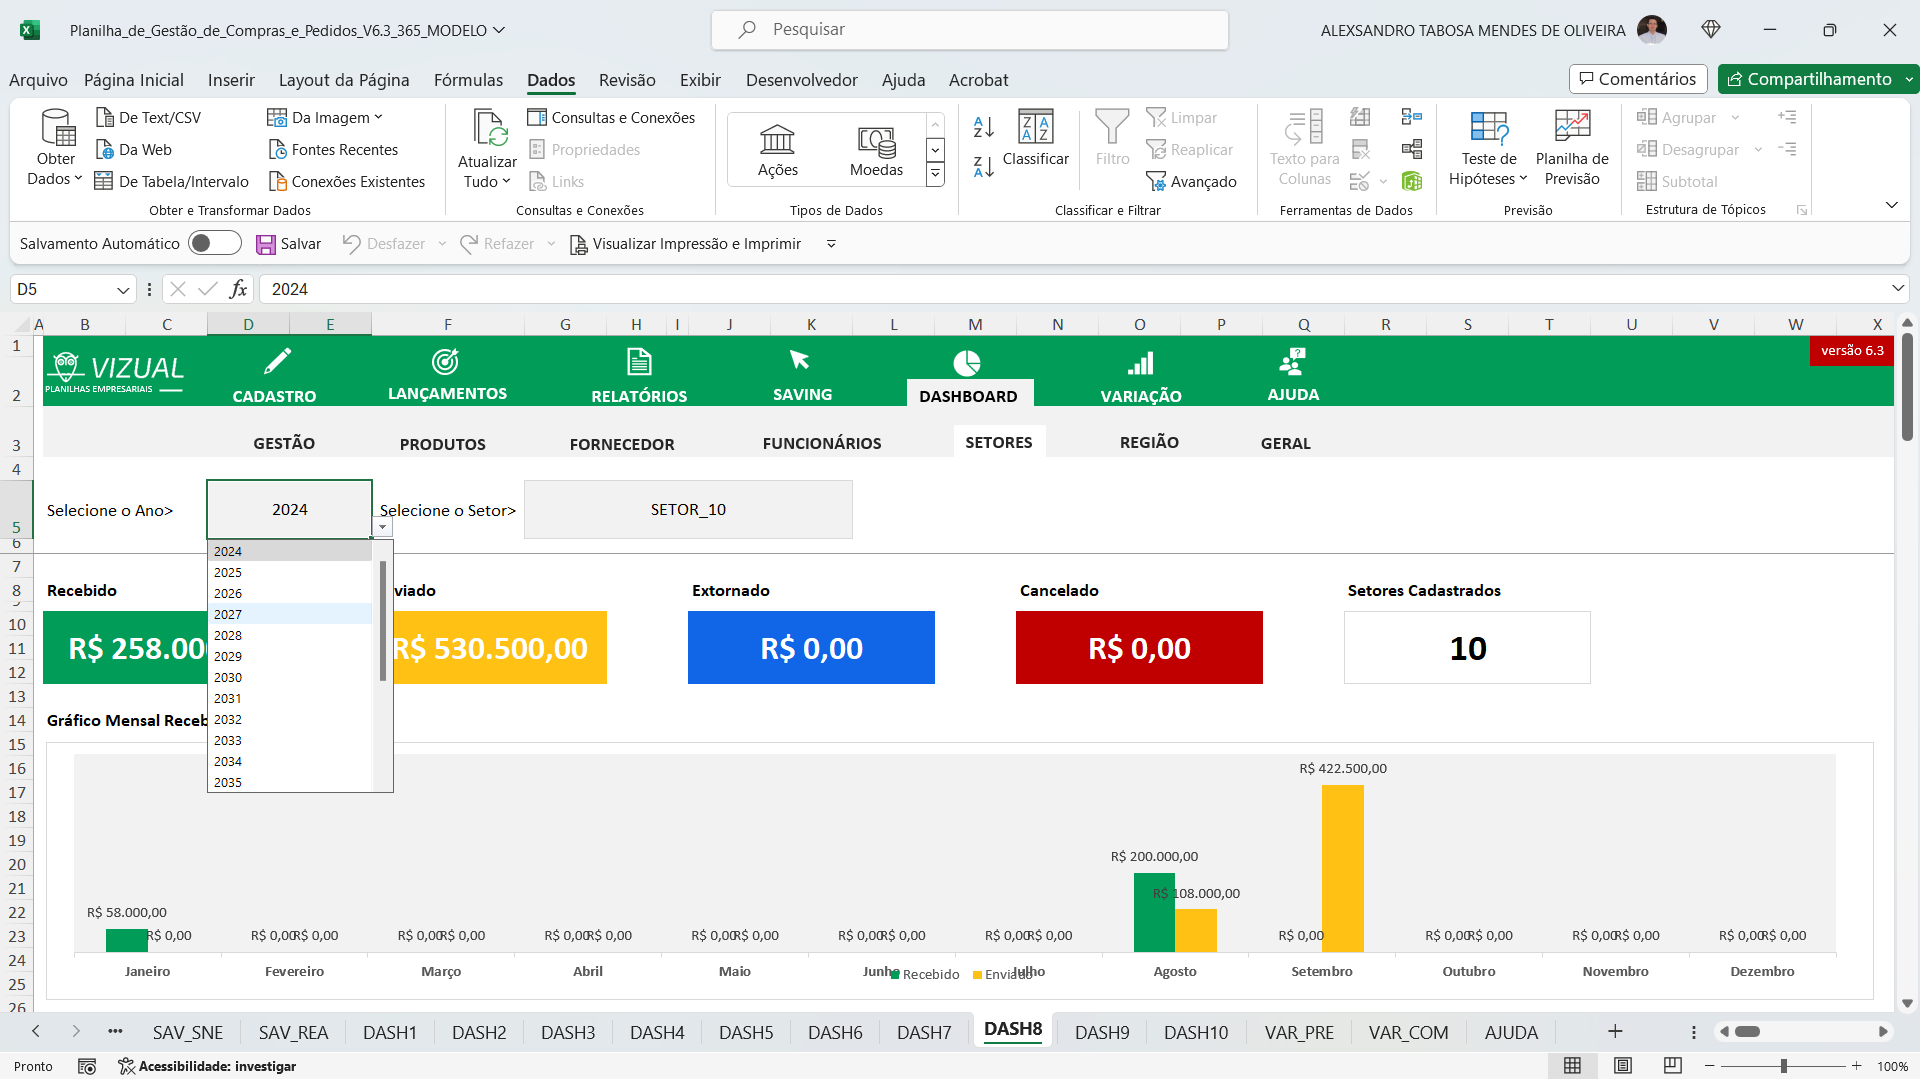Create a Planilha de Previsão
The height and width of the screenshot is (1080, 1920).
click(x=1570, y=148)
